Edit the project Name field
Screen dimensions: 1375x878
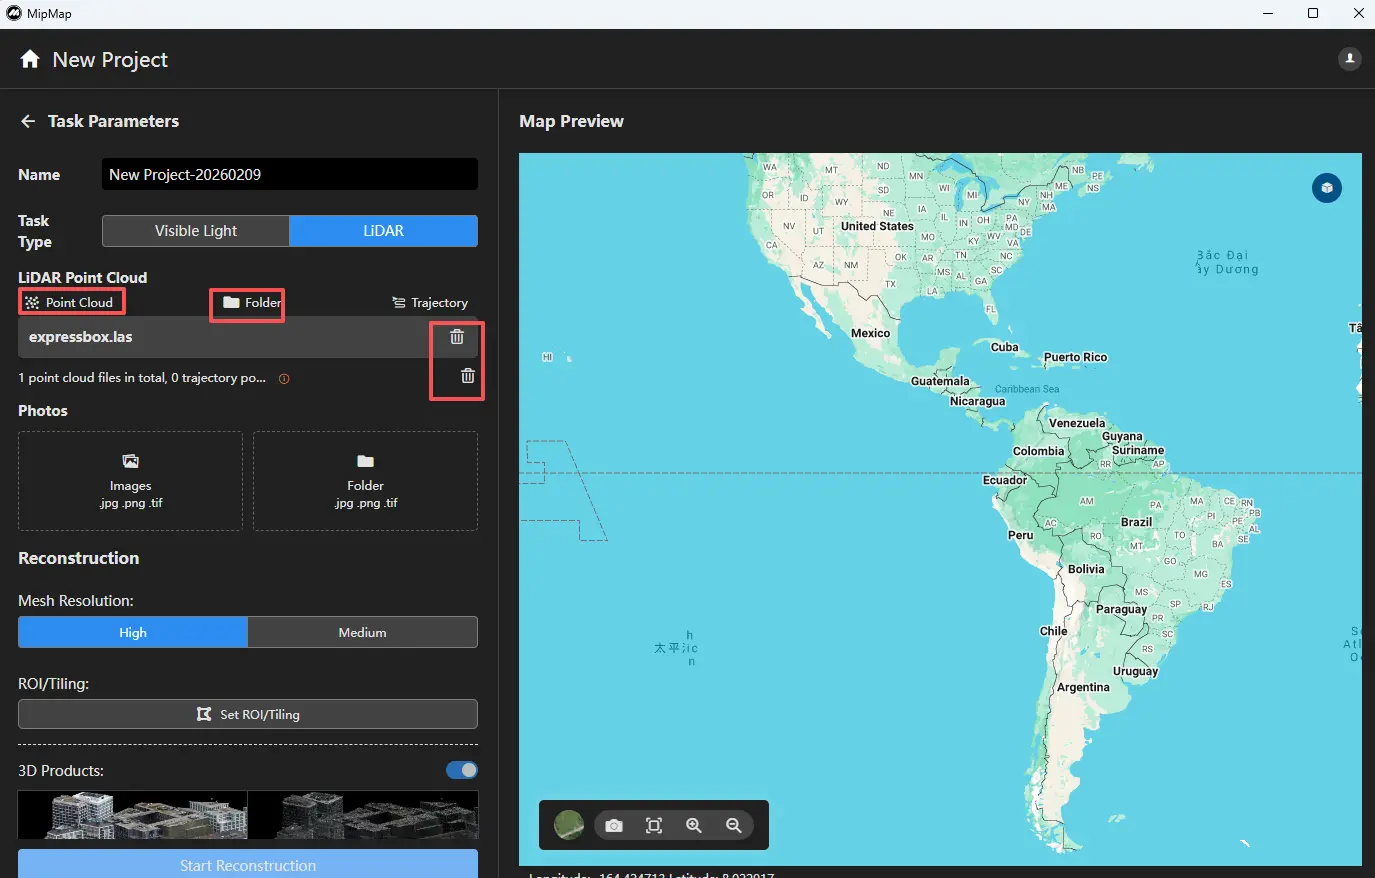pyautogui.click(x=289, y=174)
